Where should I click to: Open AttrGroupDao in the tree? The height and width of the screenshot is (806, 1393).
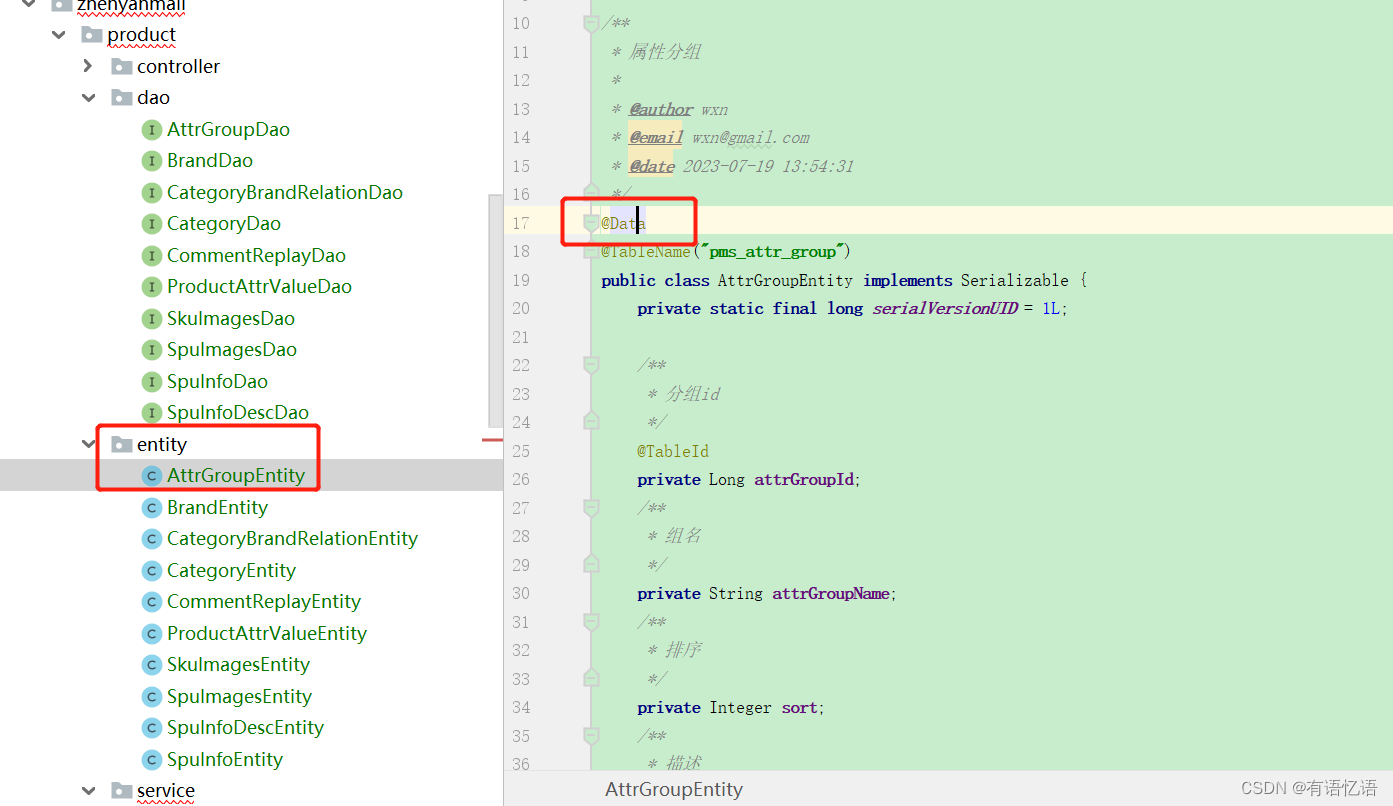pyautogui.click(x=228, y=130)
